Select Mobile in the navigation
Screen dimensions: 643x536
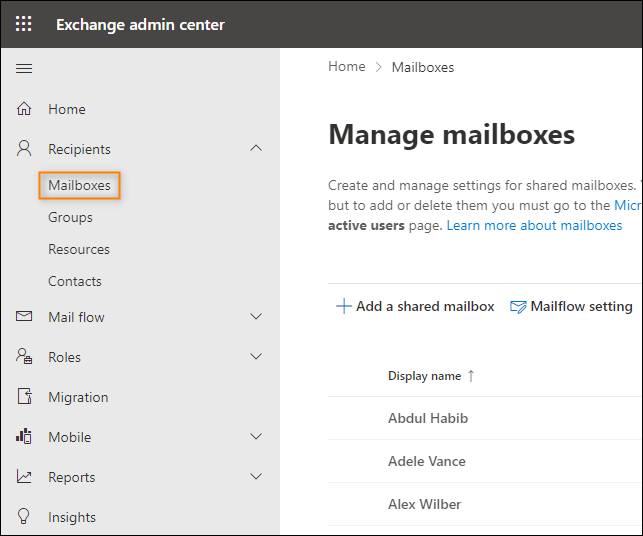point(69,437)
